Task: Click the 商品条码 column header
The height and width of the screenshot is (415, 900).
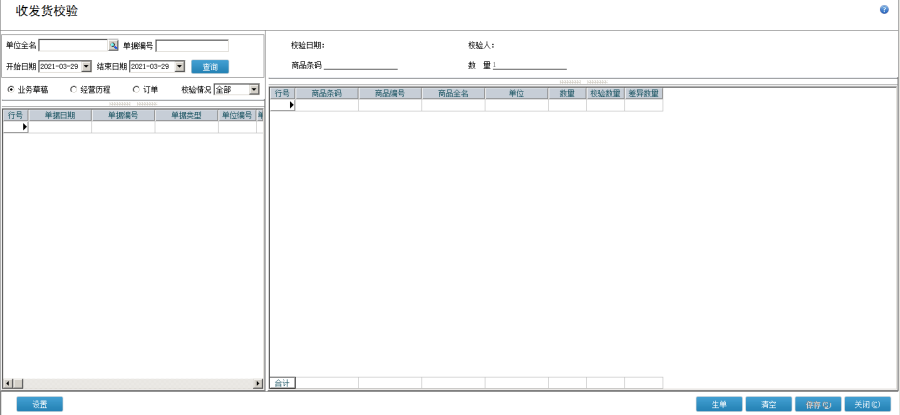Action: tap(327, 93)
